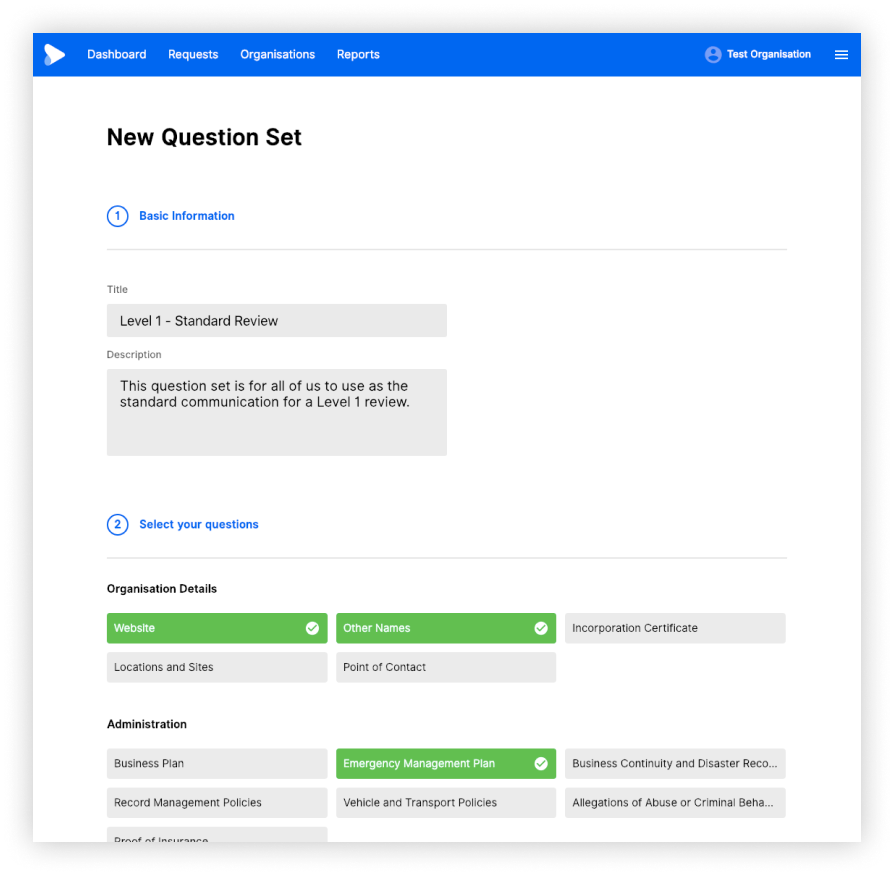Click inside the Description text area
The height and width of the screenshot is (875, 894).
point(277,412)
